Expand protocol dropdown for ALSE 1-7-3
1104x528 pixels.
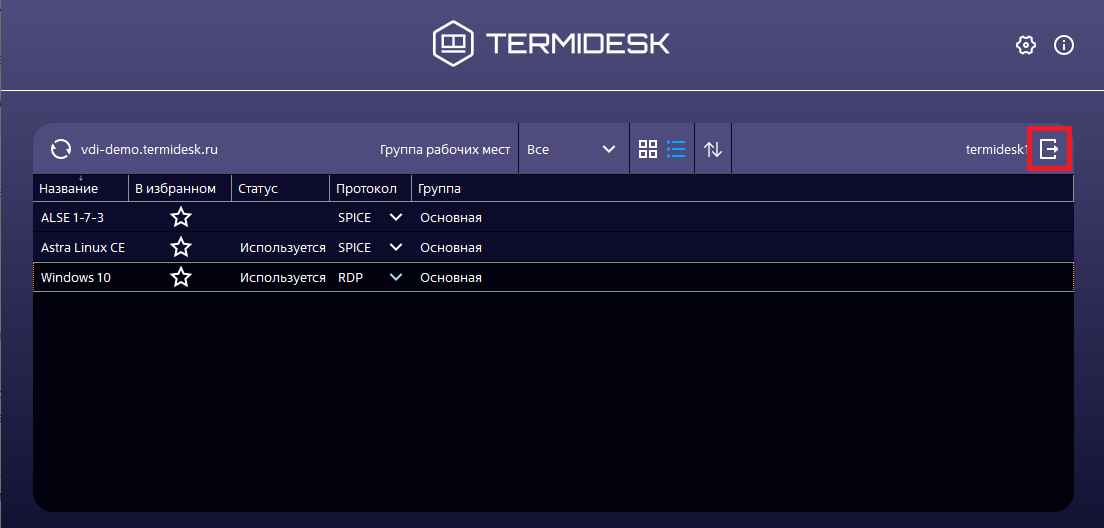(396, 217)
